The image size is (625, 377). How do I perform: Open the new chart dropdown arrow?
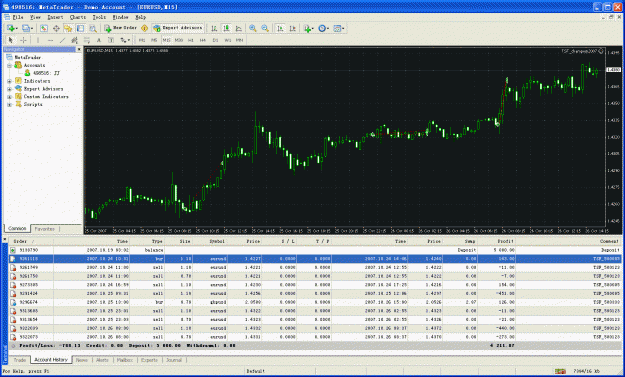click(16, 28)
